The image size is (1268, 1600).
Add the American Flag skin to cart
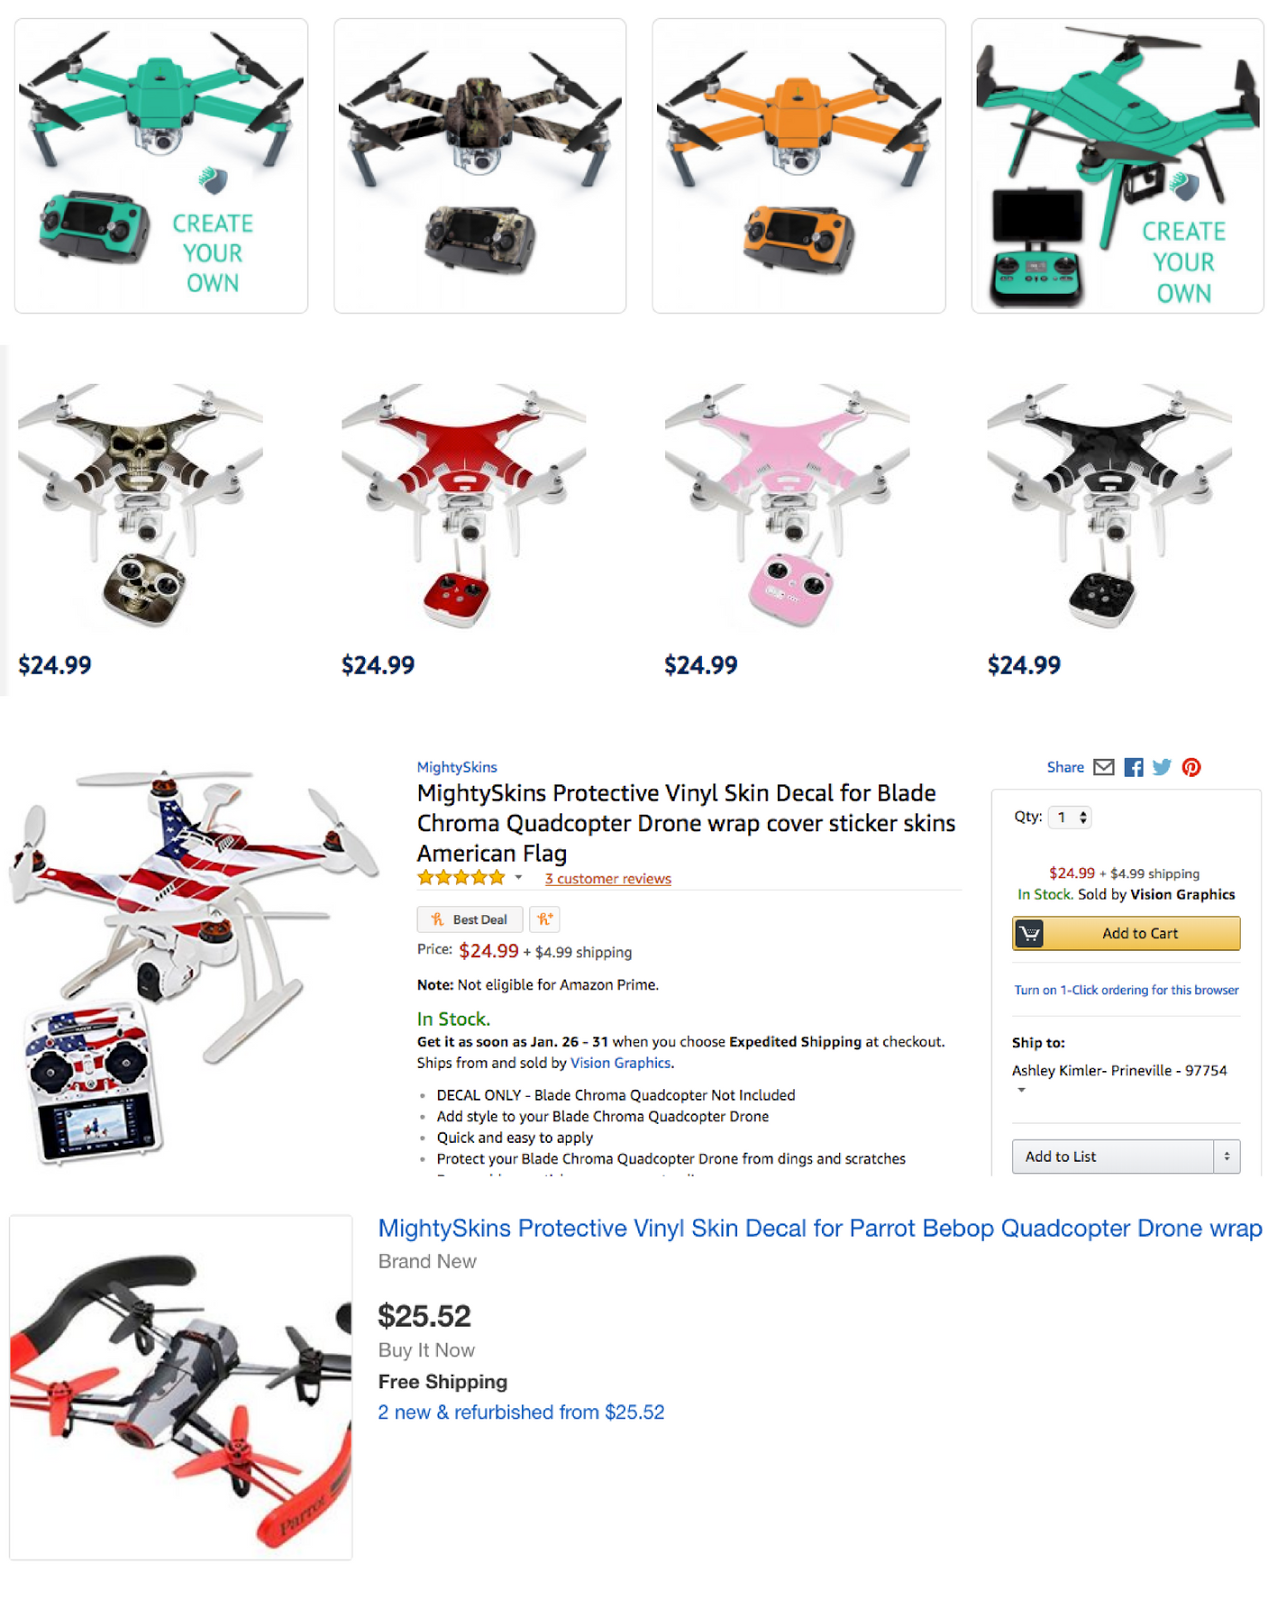1126,933
